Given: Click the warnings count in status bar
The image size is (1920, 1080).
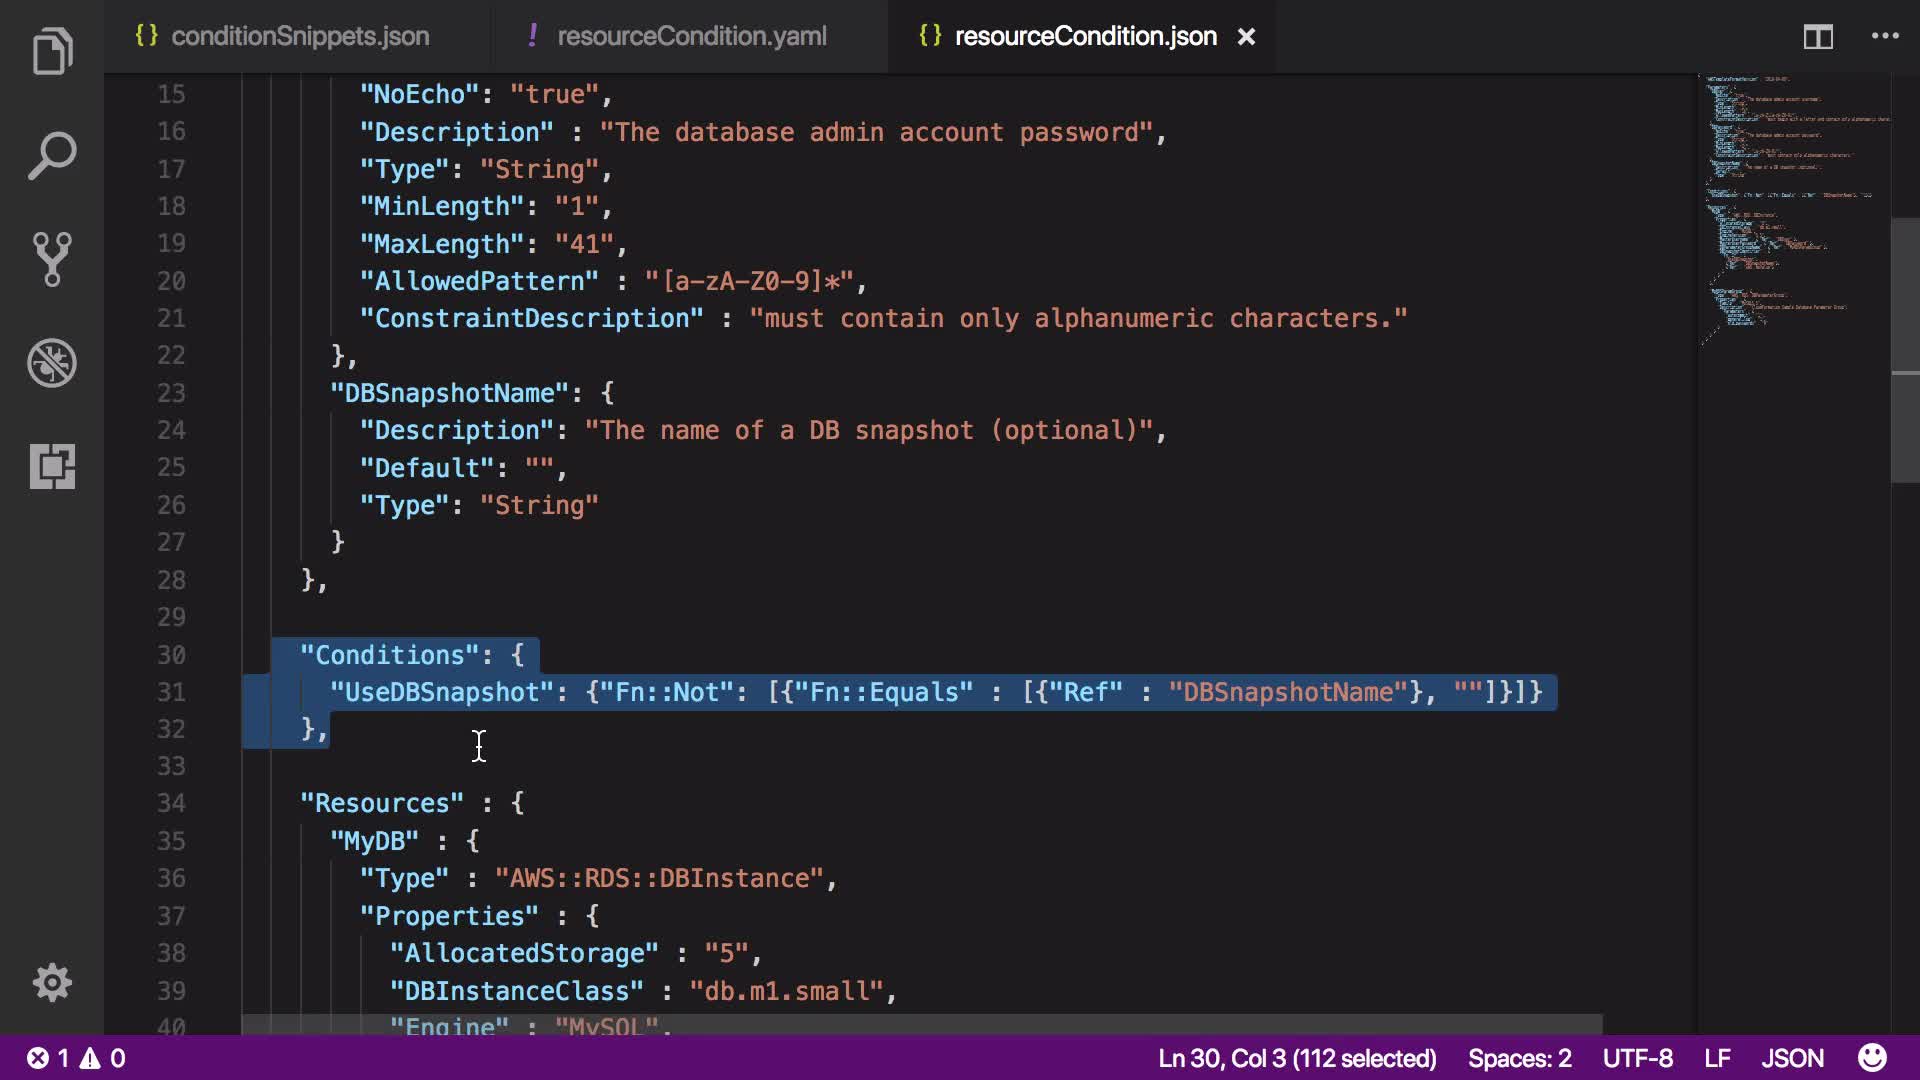Looking at the screenshot, I should [103, 1058].
